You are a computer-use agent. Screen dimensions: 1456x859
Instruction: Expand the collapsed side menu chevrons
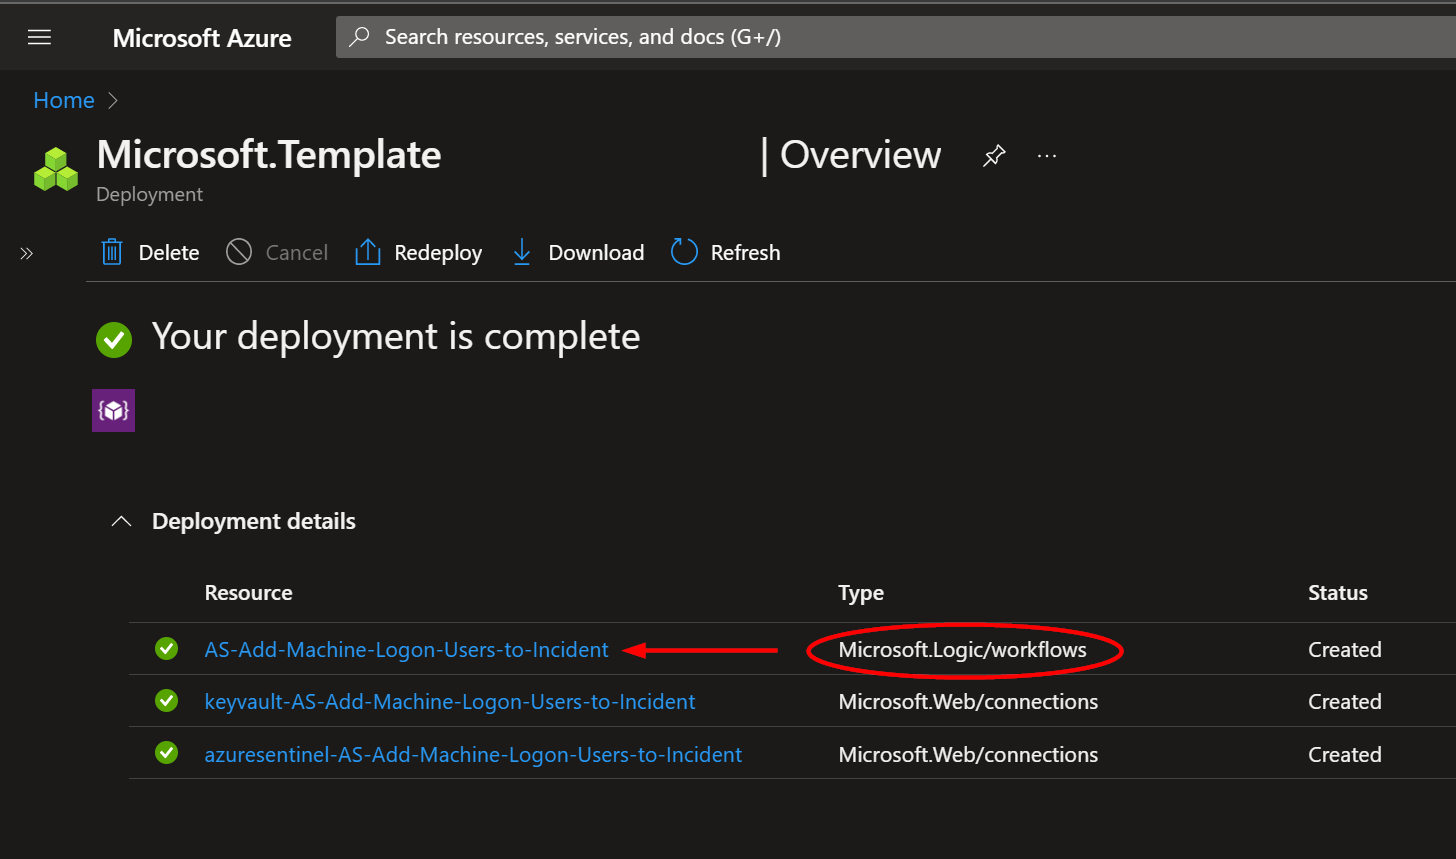point(27,254)
